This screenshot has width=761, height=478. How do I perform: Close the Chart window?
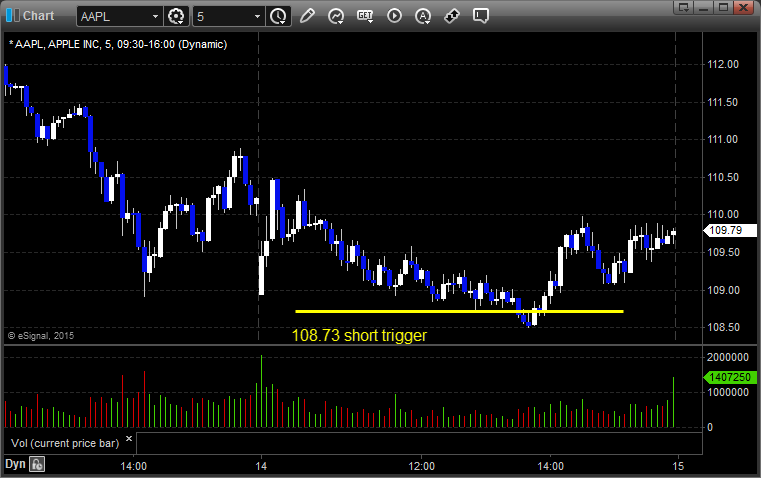[744, 7]
